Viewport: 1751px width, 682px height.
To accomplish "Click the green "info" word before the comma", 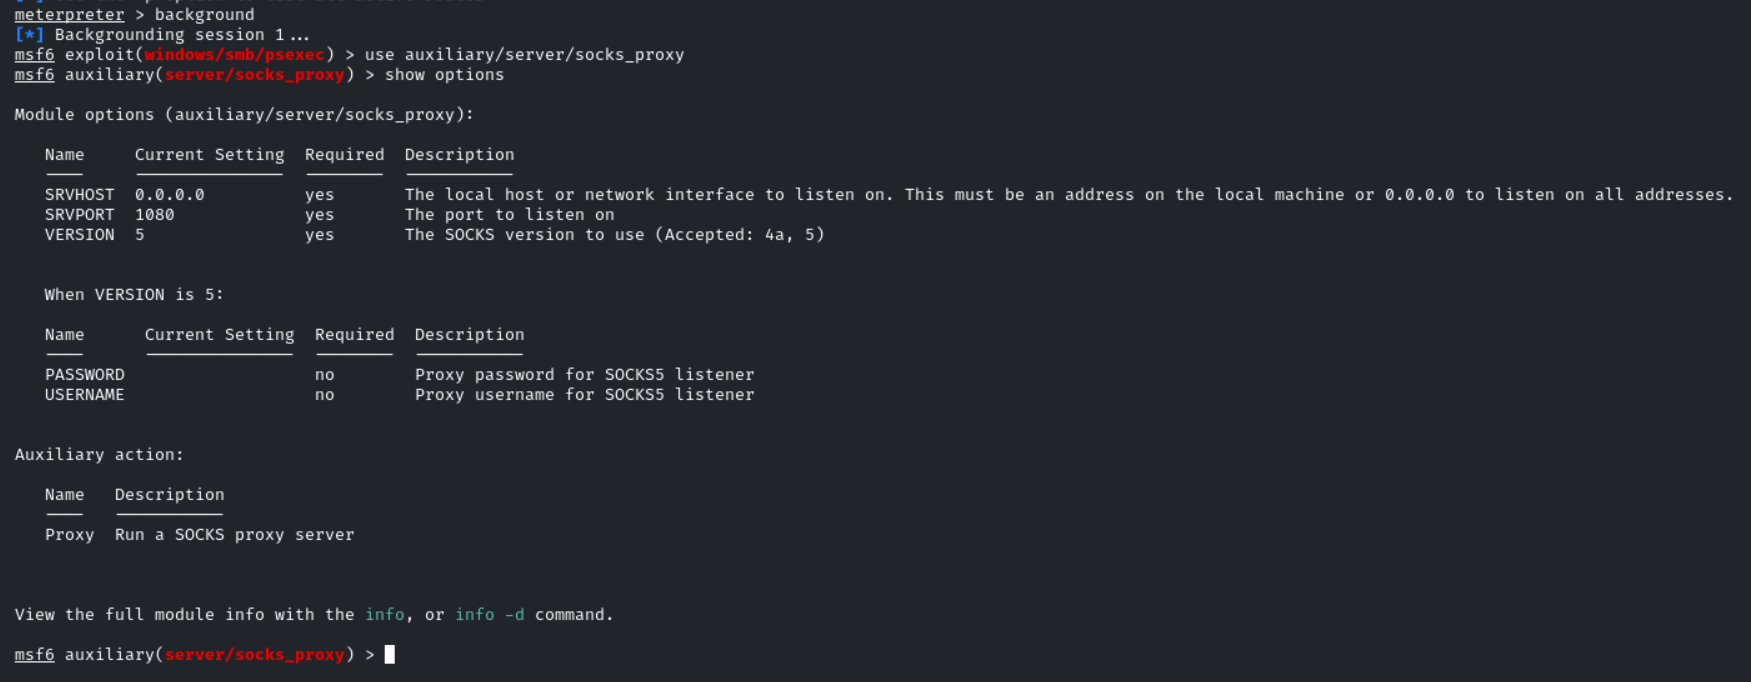I will tap(384, 614).
